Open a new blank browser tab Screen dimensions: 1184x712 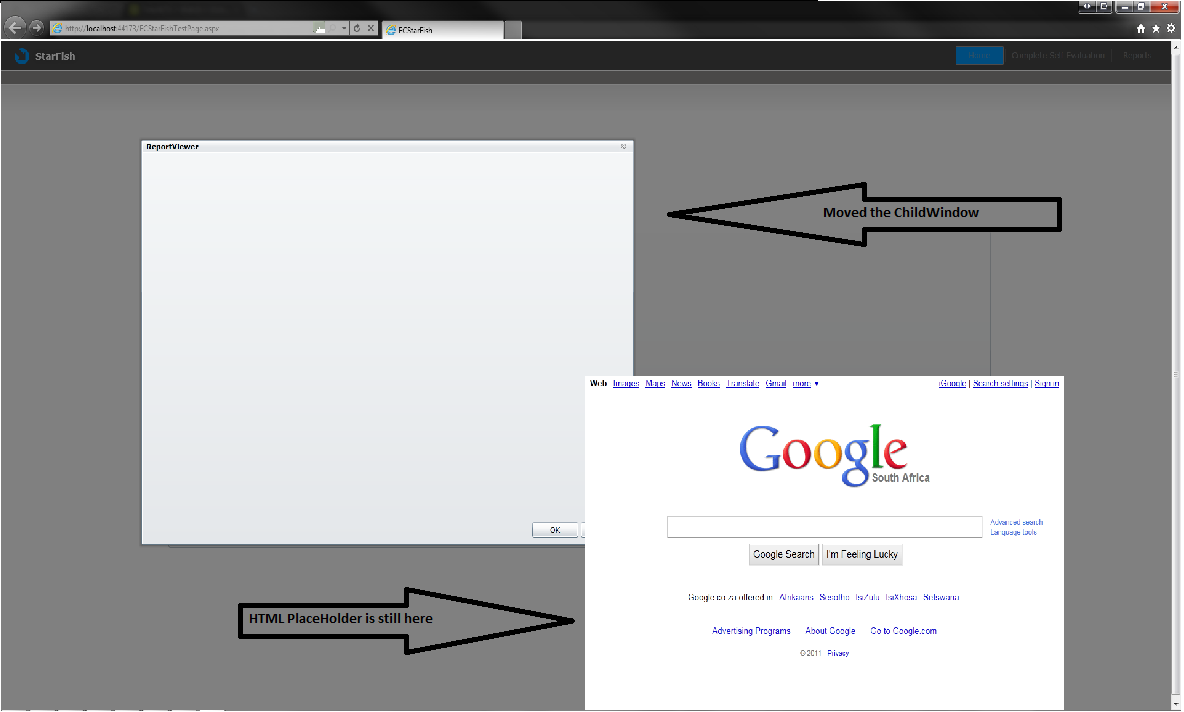pyautogui.click(x=513, y=29)
